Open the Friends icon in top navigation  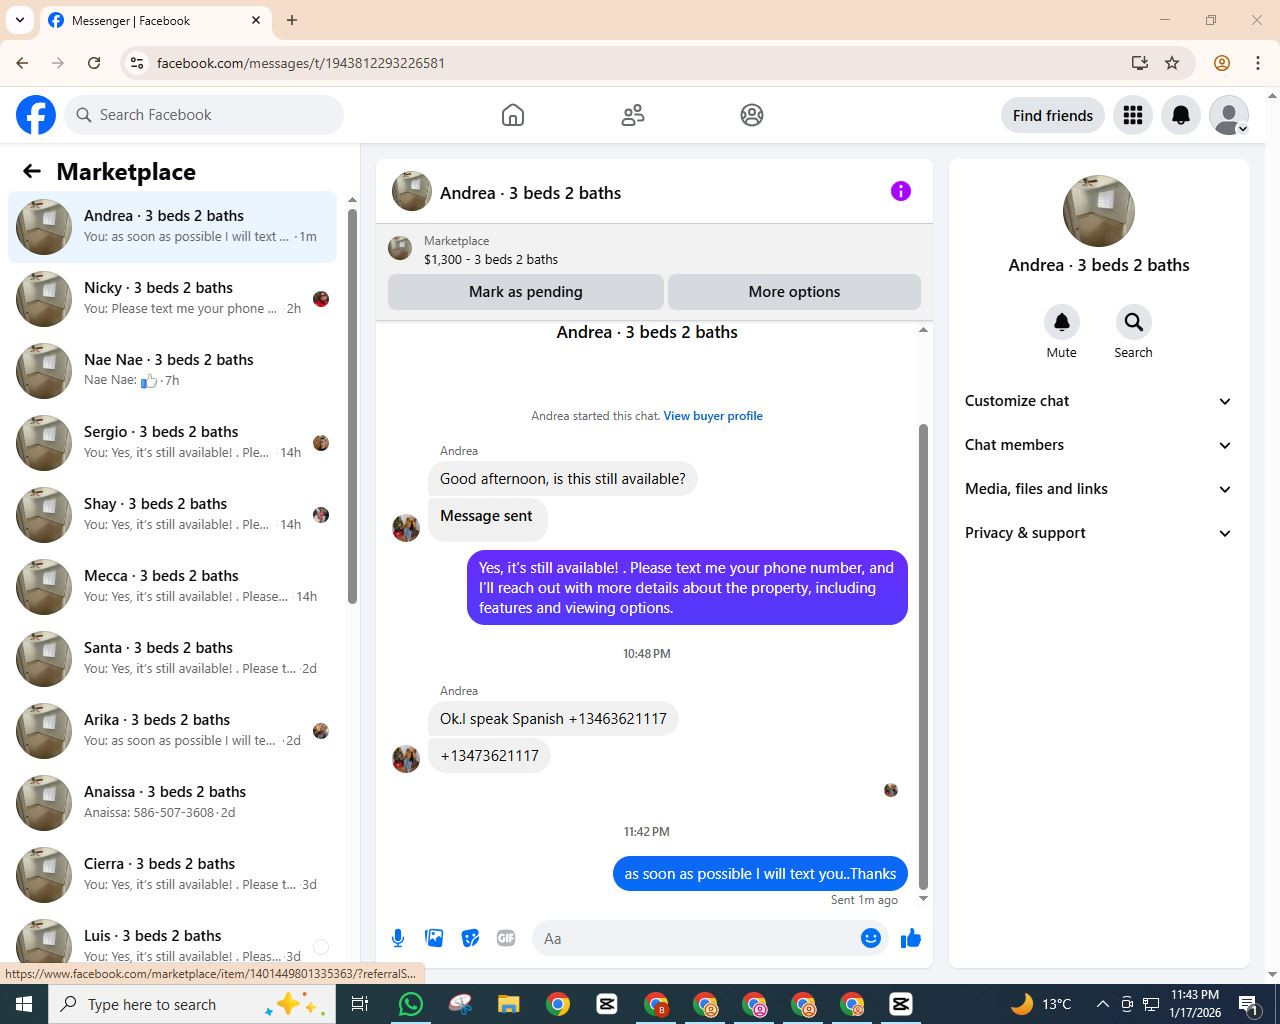(633, 115)
